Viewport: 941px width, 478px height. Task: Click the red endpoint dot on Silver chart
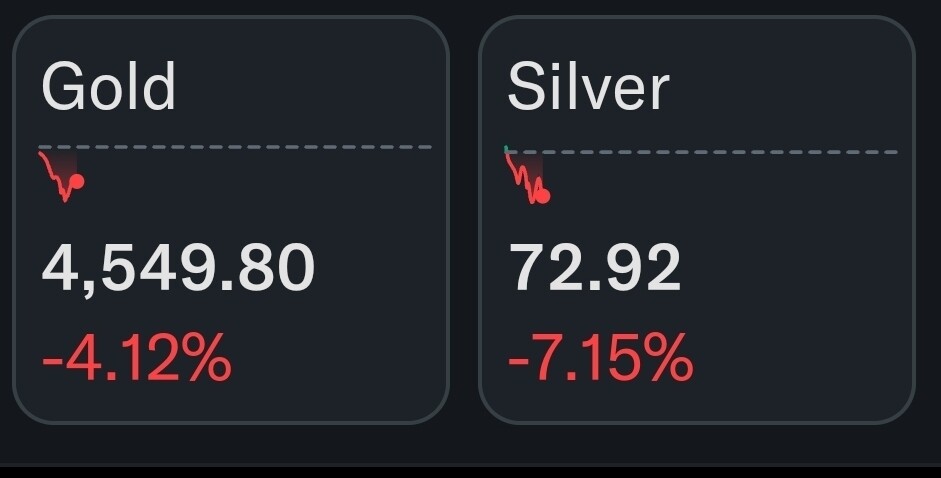[x=543, y=196]
